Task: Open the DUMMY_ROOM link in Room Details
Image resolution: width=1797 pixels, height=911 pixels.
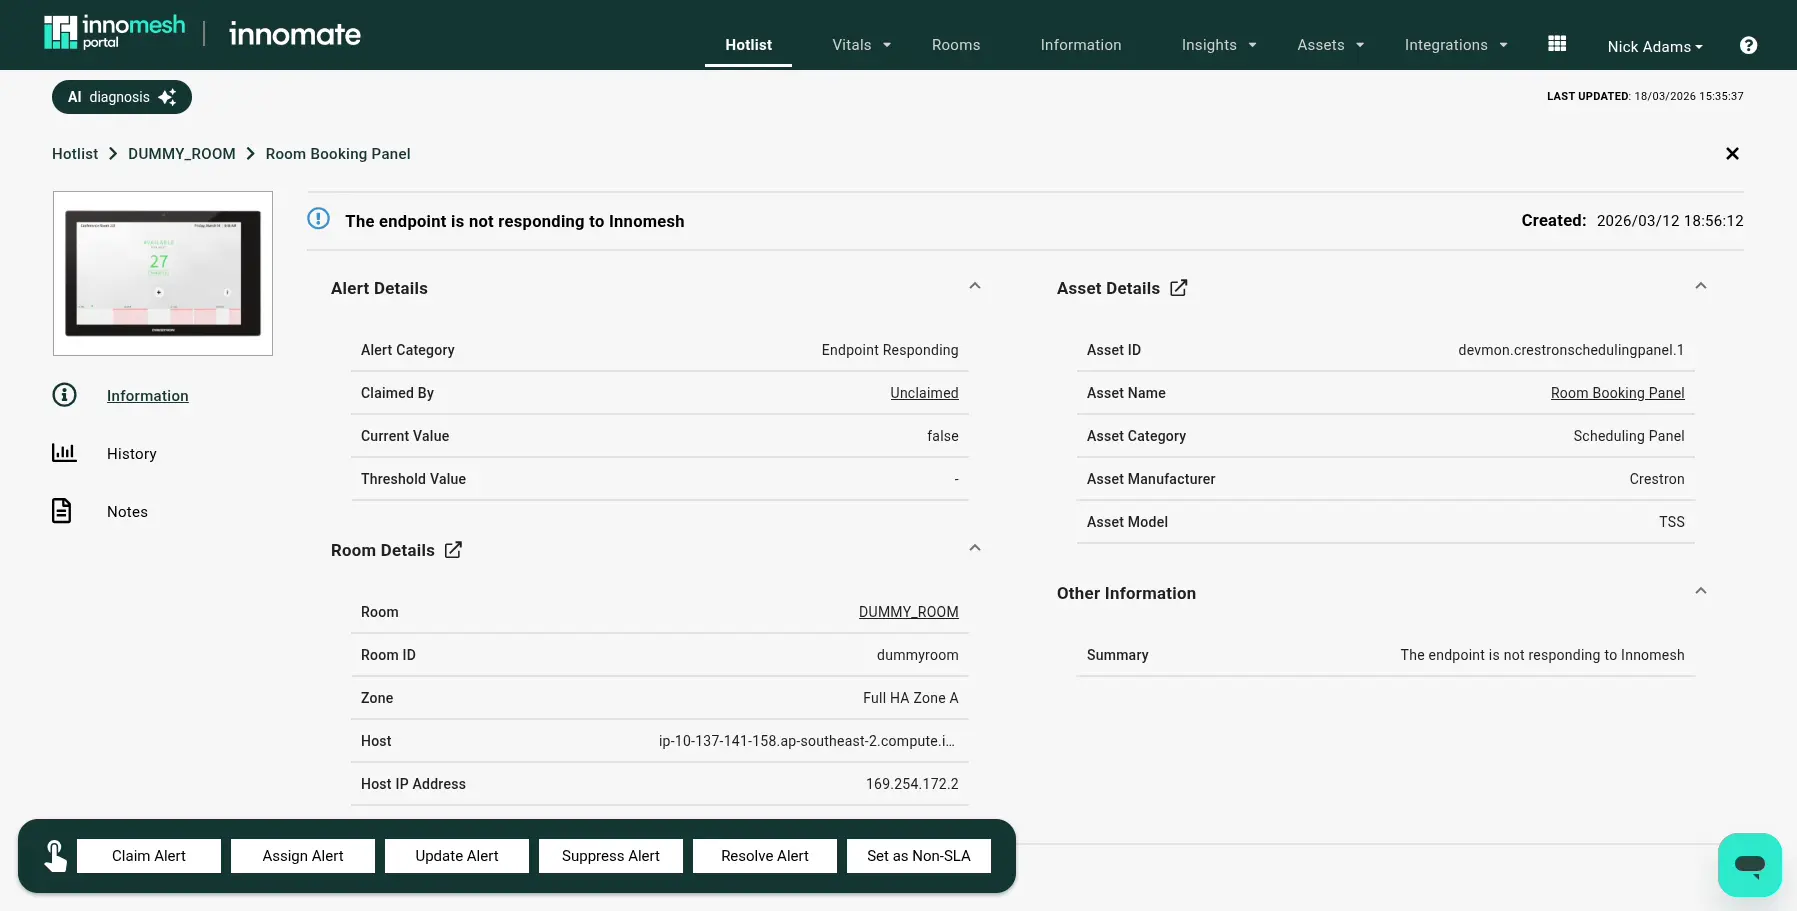Action: (908, 612)
